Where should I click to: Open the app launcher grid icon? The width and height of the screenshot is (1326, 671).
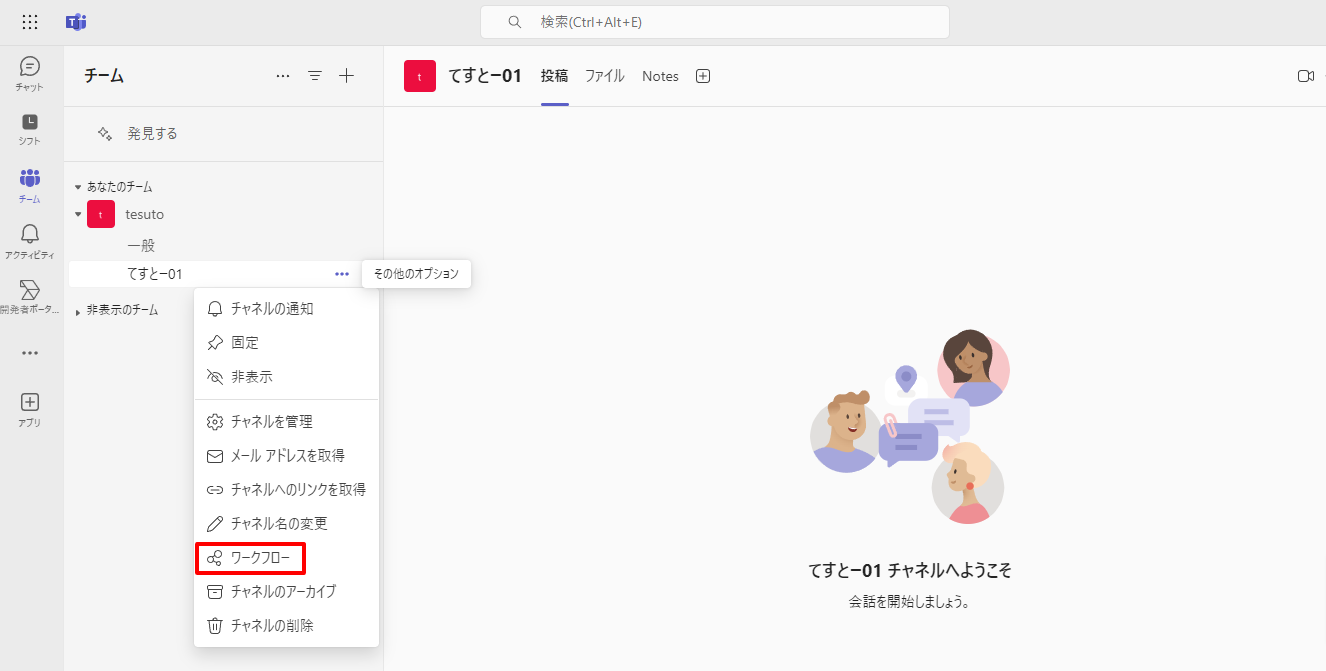[x=30, y=22]
